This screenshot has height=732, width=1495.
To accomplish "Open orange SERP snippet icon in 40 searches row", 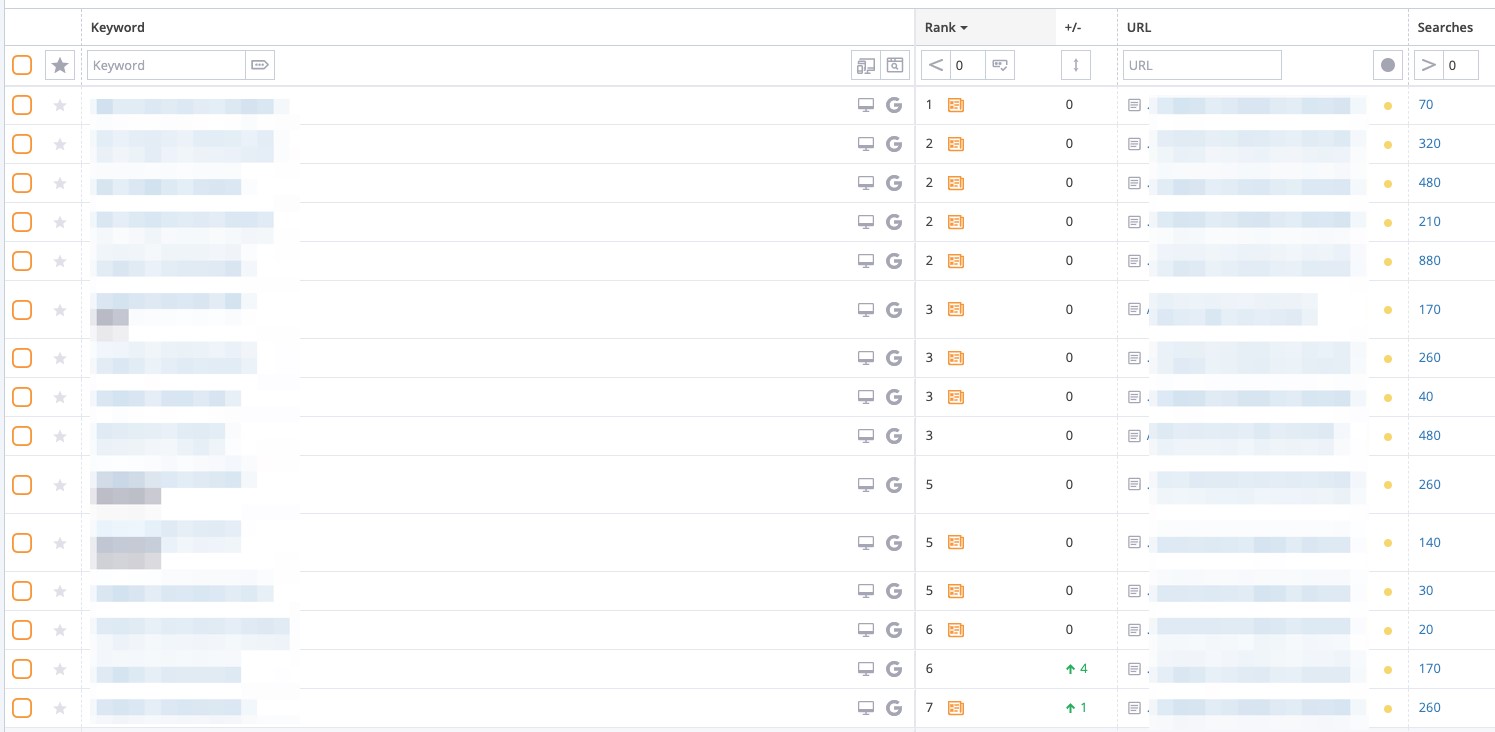I will coord(956,397).
